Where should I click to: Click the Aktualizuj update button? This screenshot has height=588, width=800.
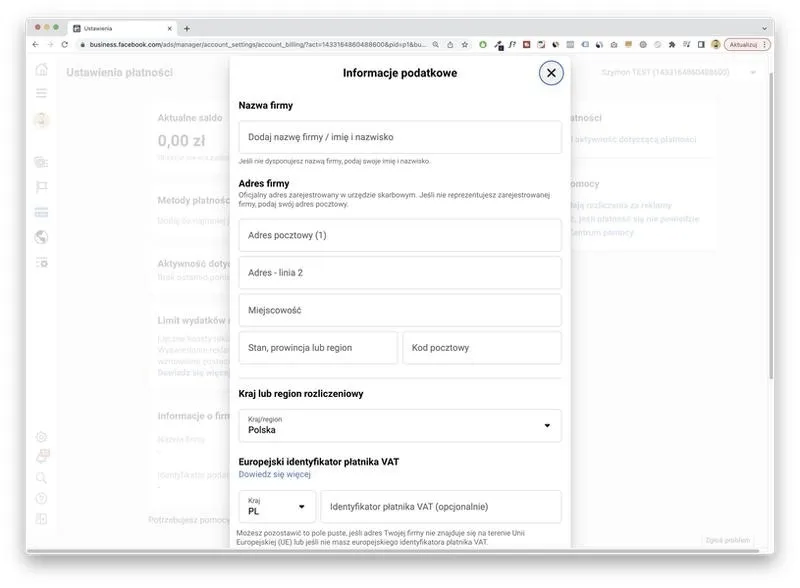click(743, 44)
